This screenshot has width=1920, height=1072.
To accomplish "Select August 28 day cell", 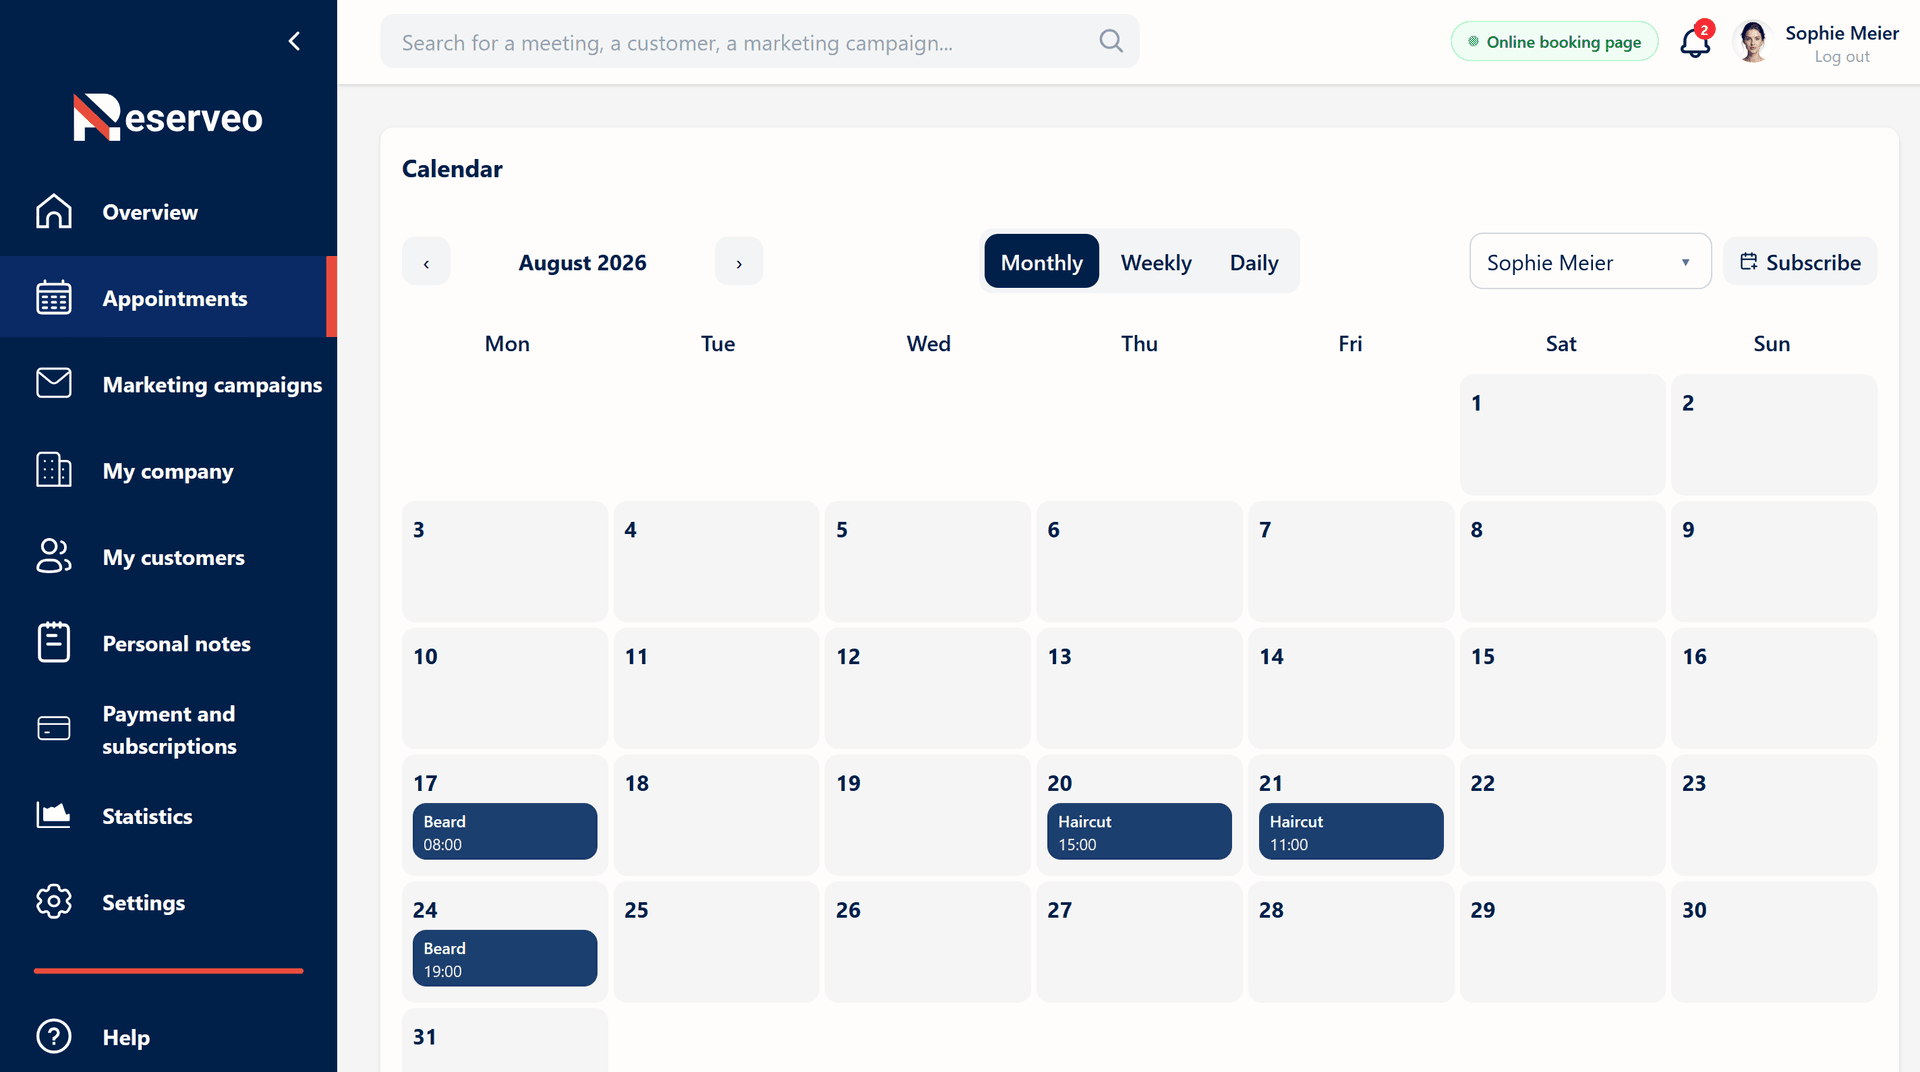I will 1351,941.
